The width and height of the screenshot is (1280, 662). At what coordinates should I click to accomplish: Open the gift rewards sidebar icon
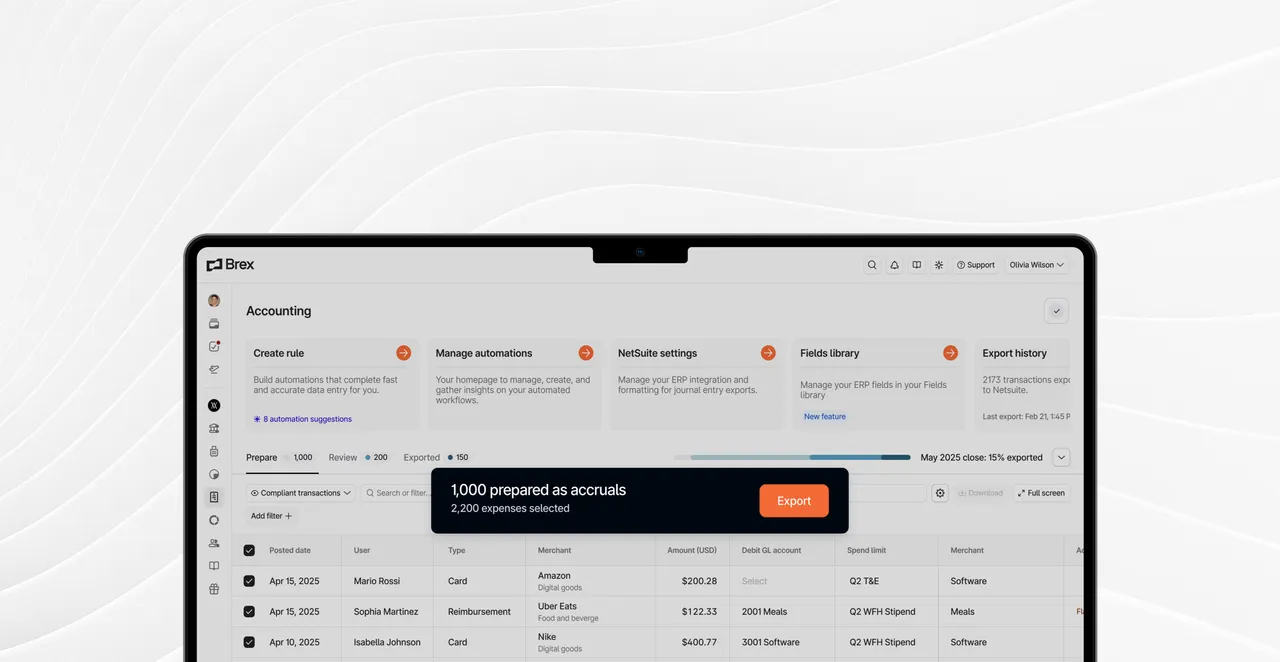(x=214, y=589)
